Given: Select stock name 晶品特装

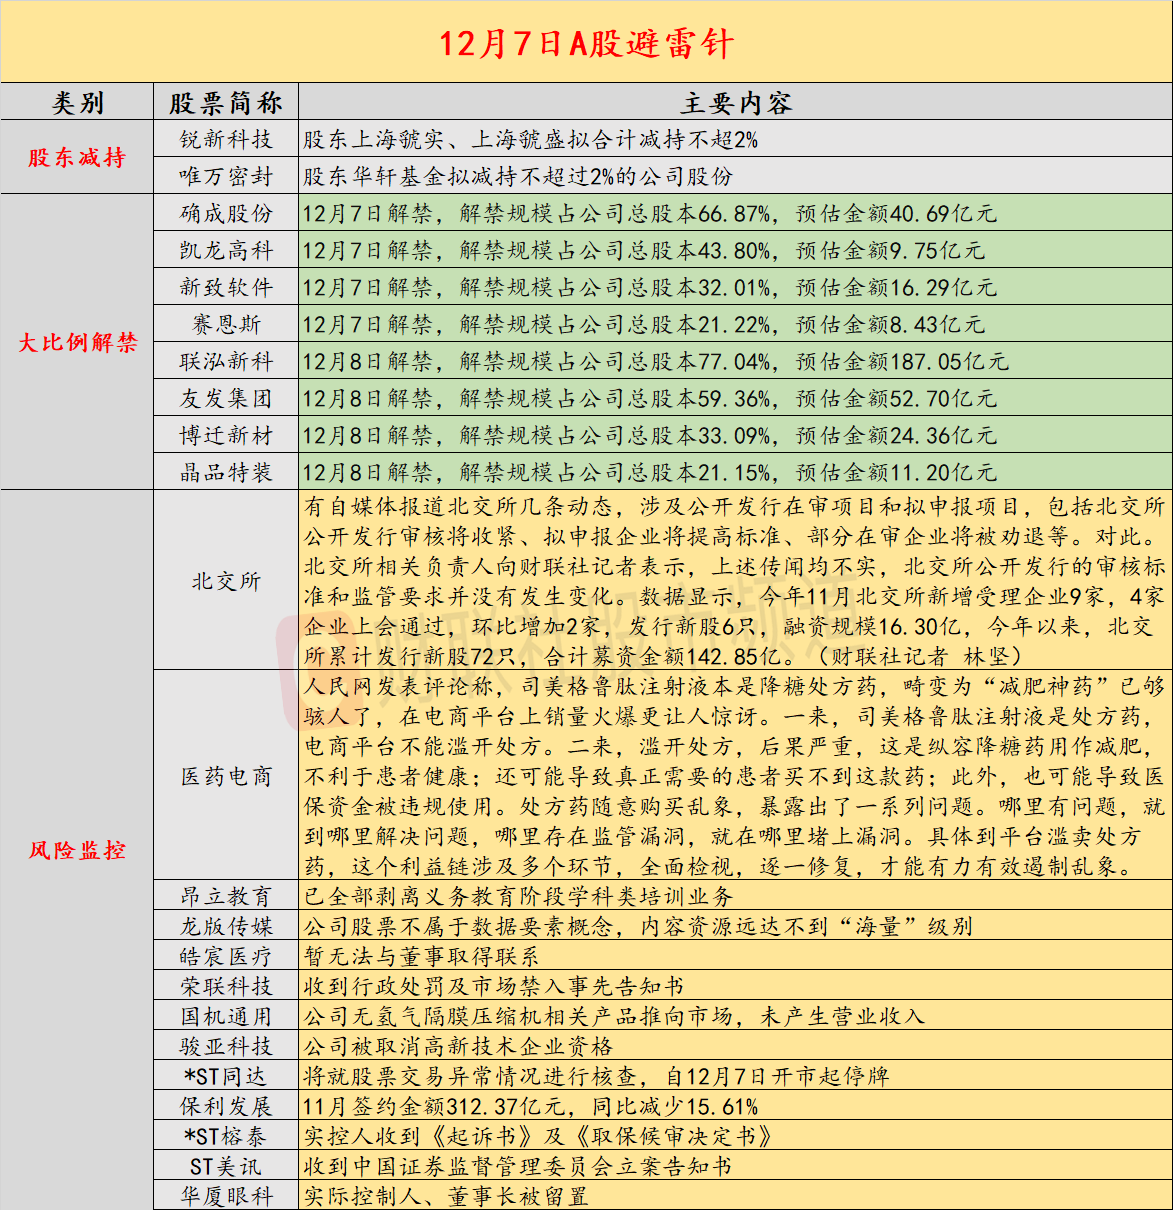Looking at the screenshot, I should [226, 472].
